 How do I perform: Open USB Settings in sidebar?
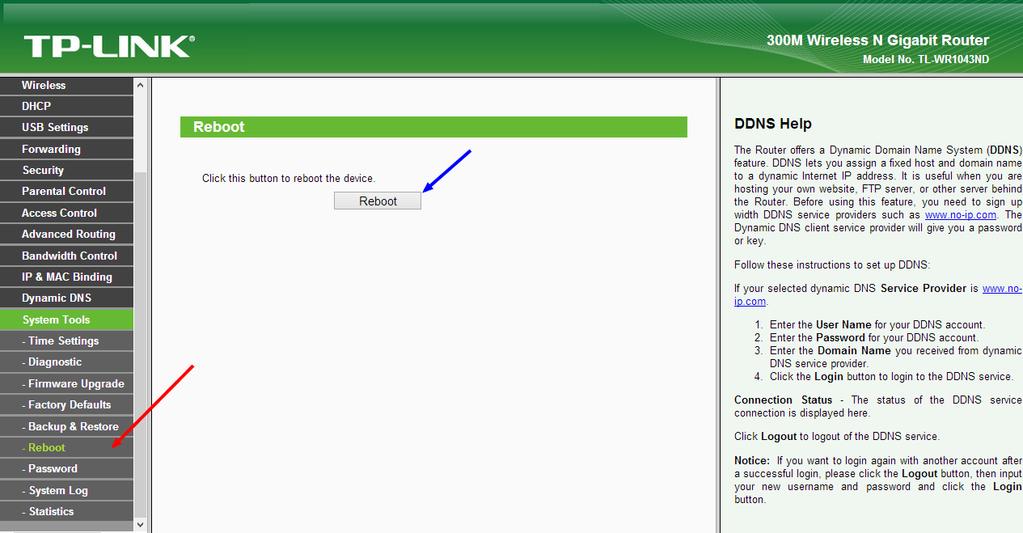point(67,127)
